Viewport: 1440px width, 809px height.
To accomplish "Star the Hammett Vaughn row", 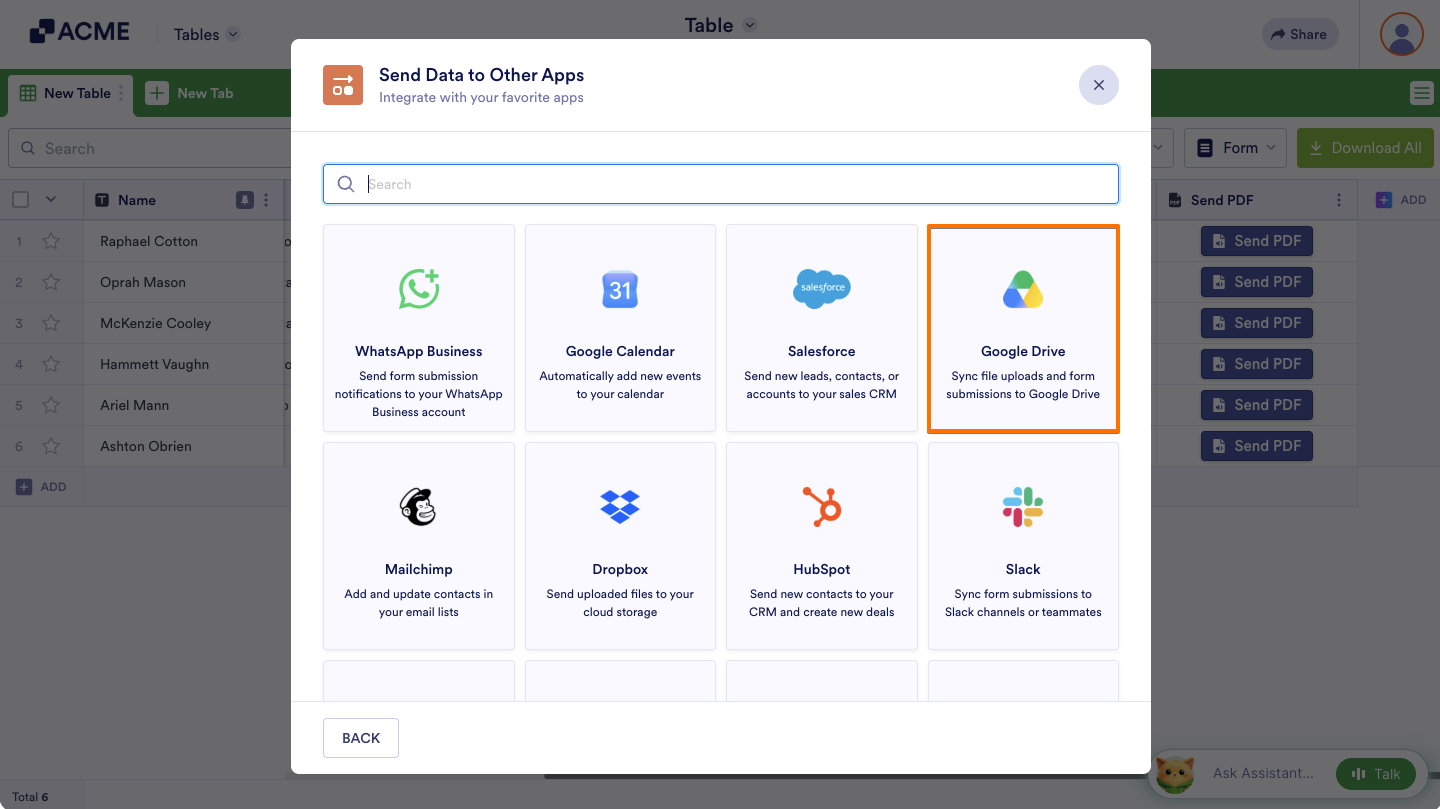I will pyautogui.click(x=51, y=364).
